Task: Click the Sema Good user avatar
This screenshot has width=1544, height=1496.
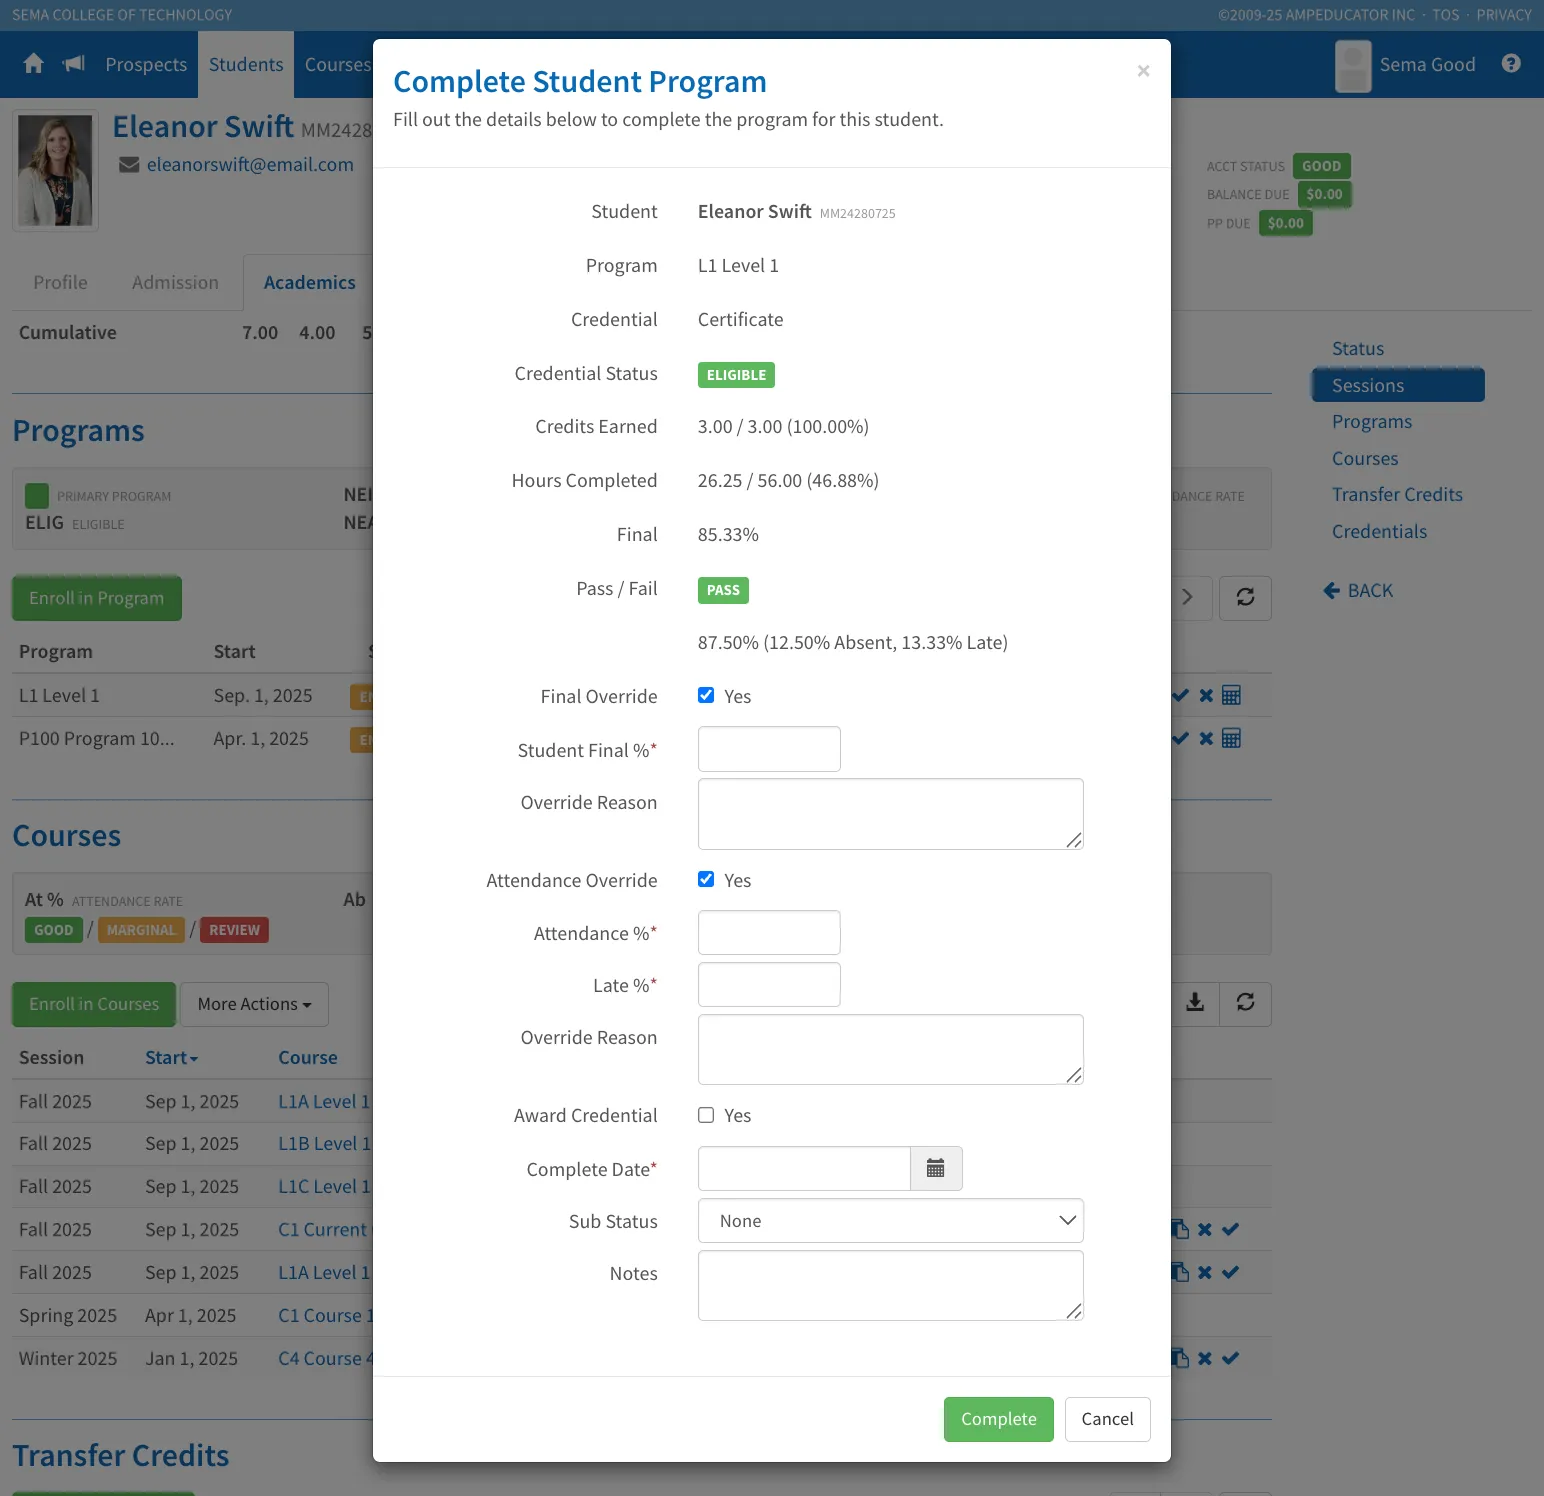Action: tap(1353, 66)
